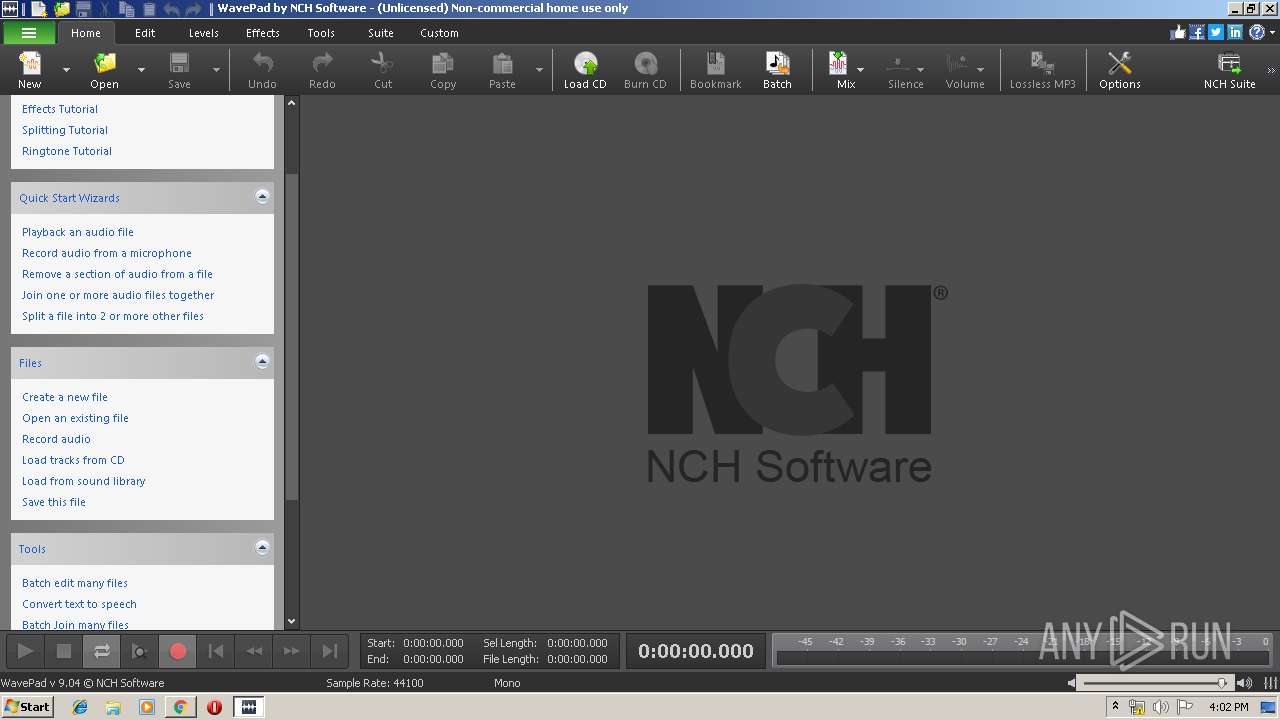Click the 'Create a new file' link
Viewport: 1280px width, 720px height.
click(x=65, y=397)
